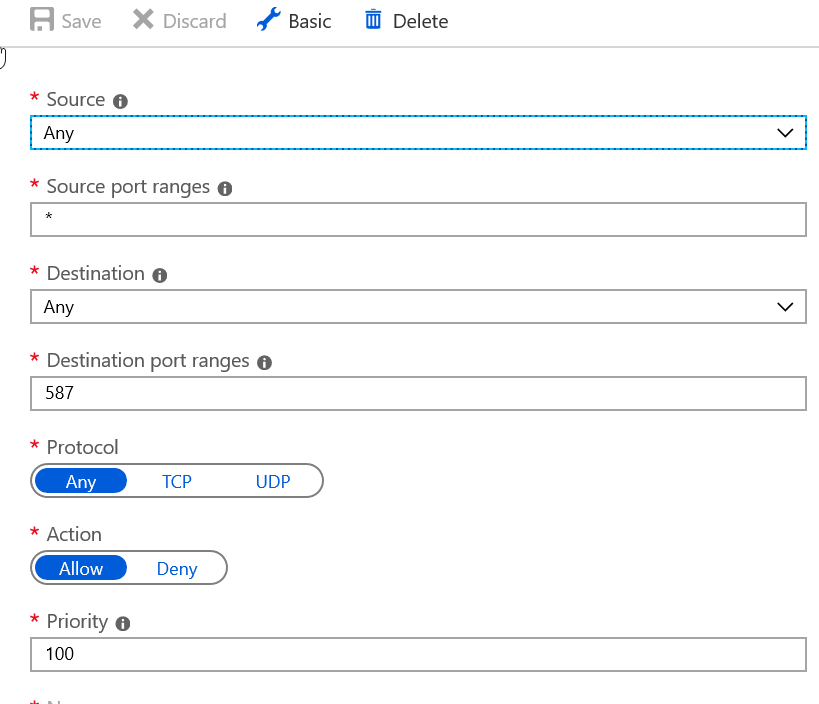Expand the Source dropdown
This screenshot has width=819, height=704.
tap(785, 133)
